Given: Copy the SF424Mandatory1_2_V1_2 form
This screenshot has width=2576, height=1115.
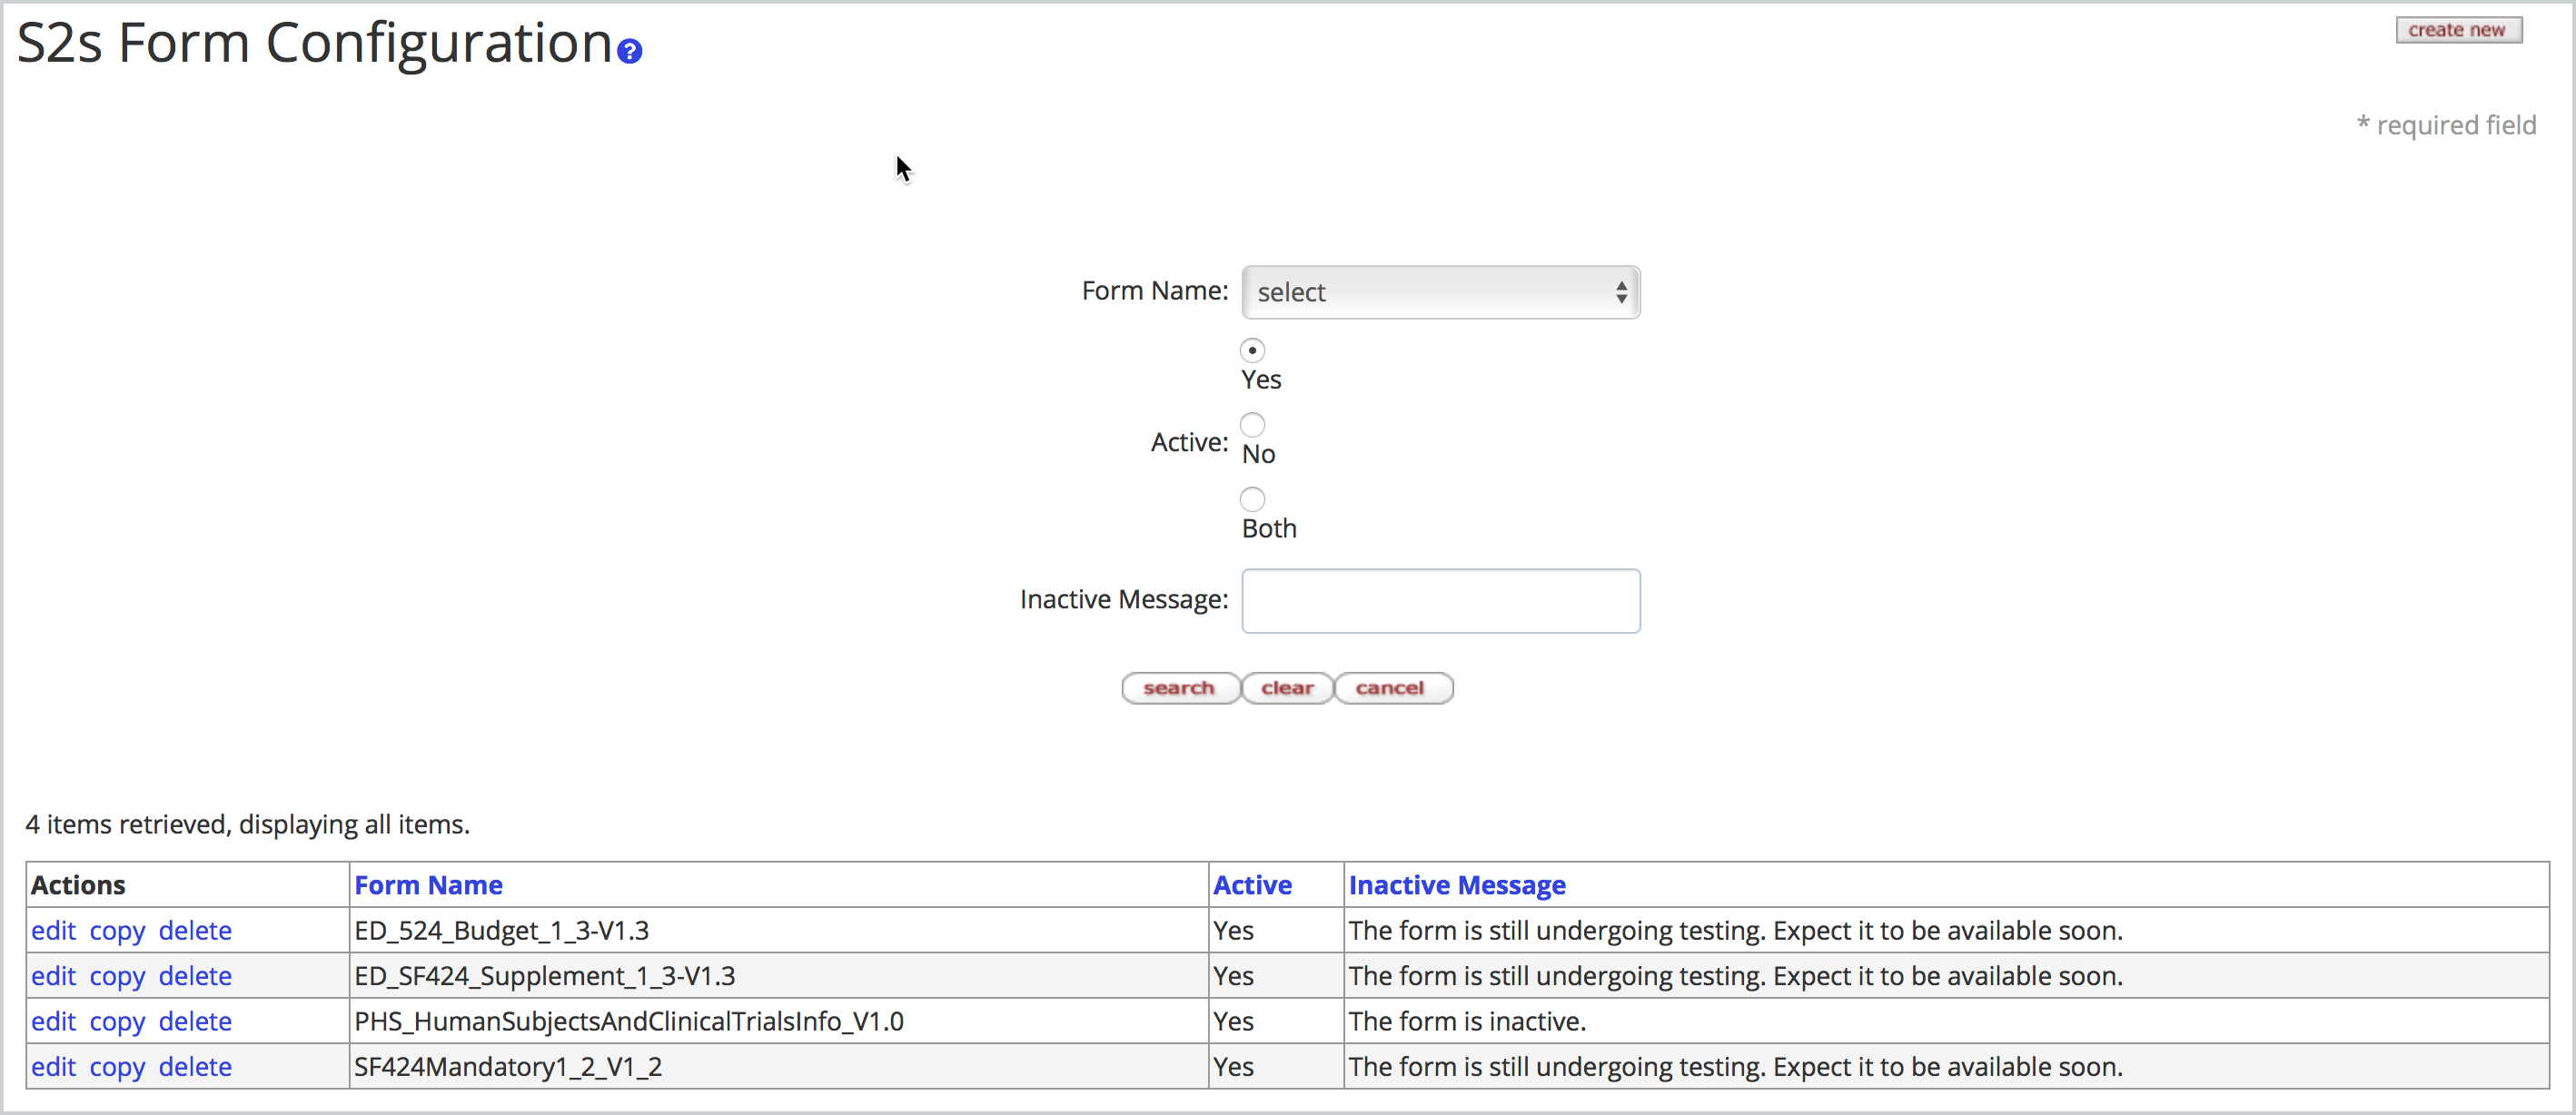Looking at the screenshot, I should (119, 1066).
